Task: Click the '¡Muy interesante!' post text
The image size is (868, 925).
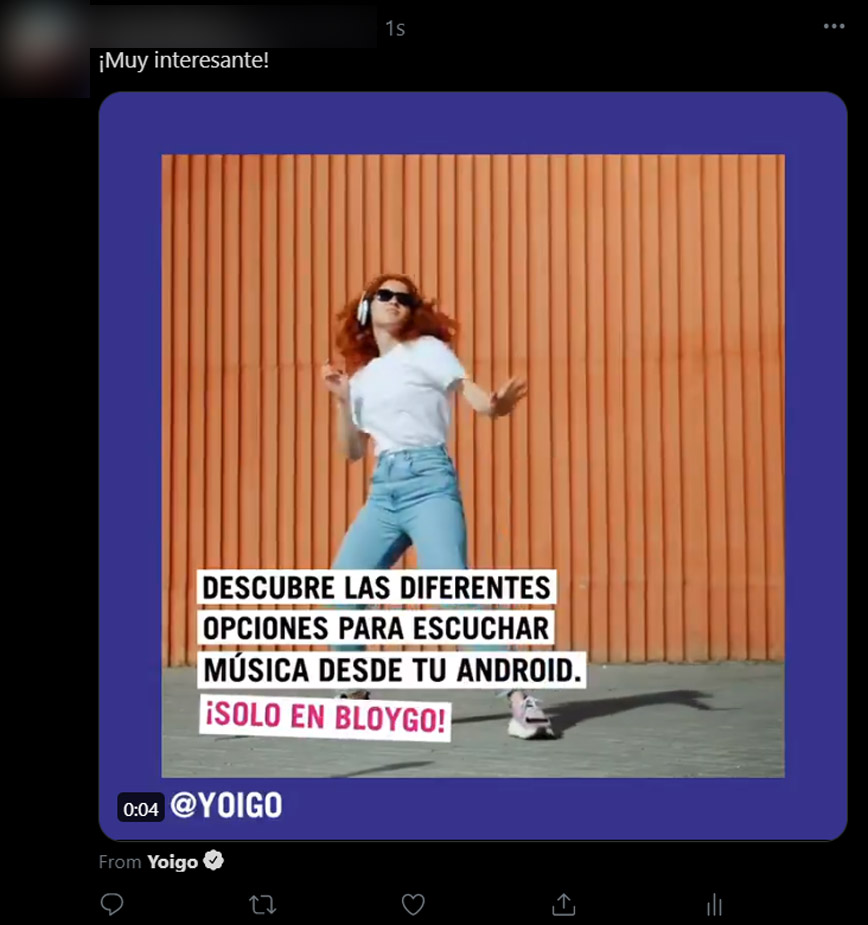Action: 184,60
